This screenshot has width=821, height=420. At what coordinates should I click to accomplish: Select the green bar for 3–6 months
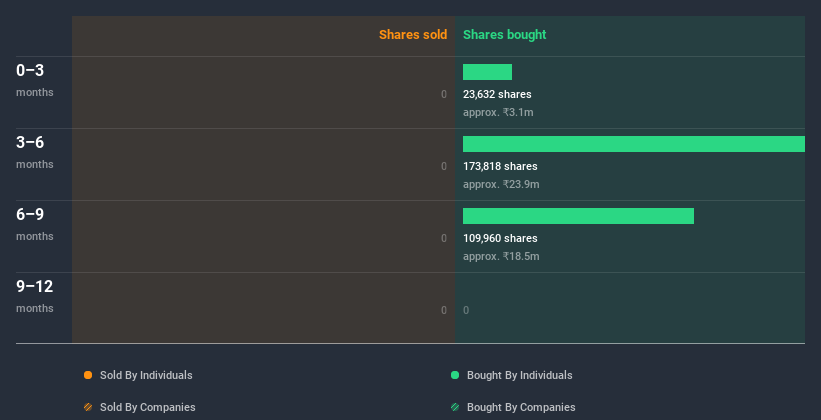pyautogui.click(x=634, y=144)
